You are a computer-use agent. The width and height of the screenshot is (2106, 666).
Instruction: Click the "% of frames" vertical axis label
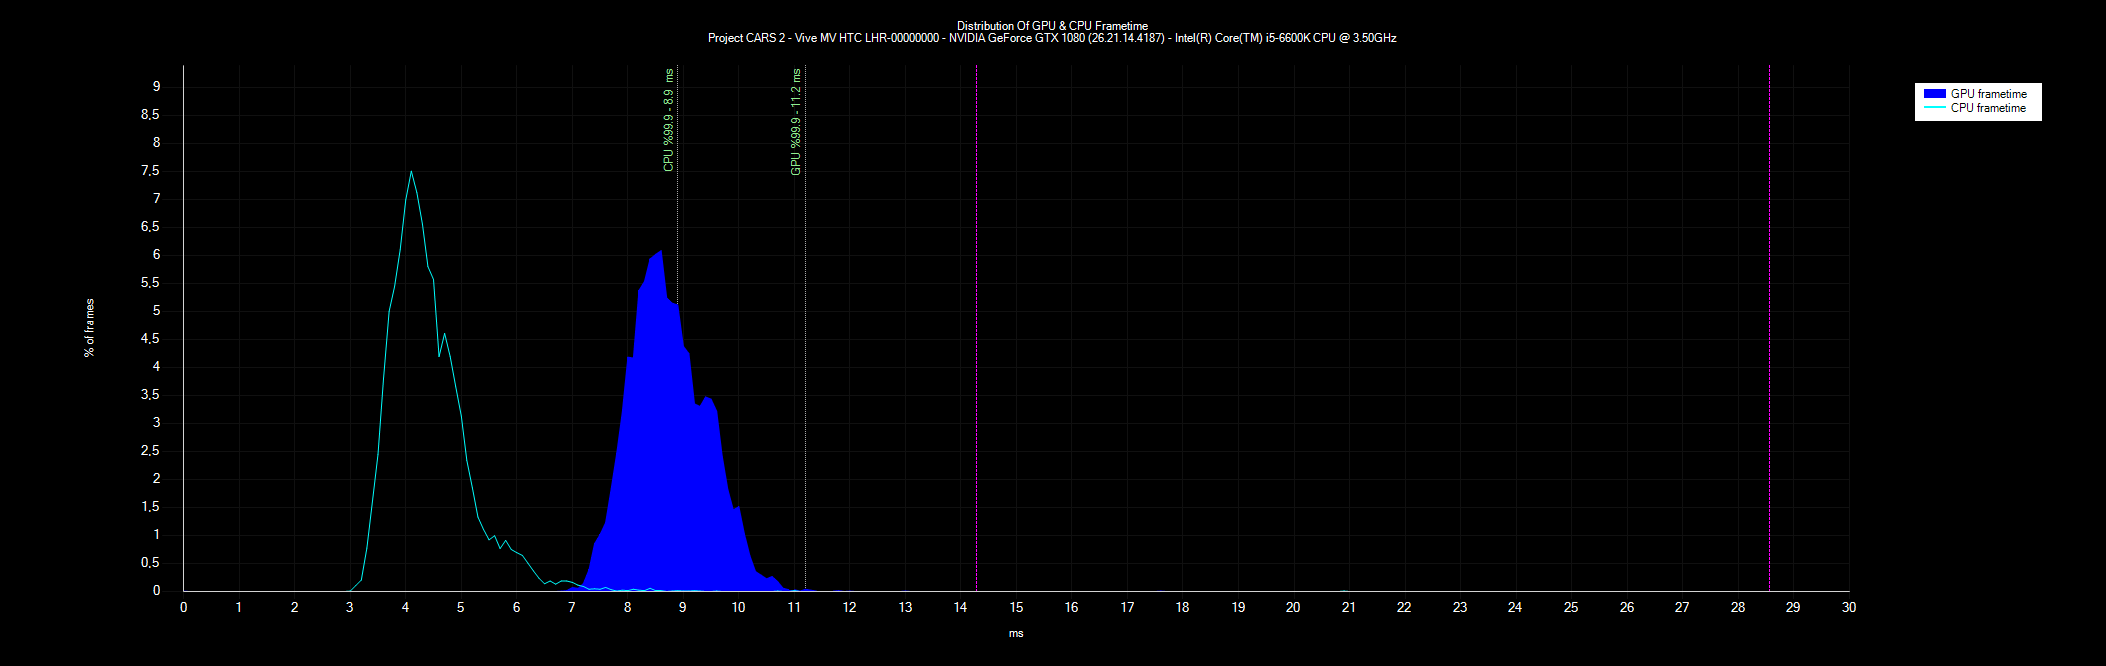point(90,328)
